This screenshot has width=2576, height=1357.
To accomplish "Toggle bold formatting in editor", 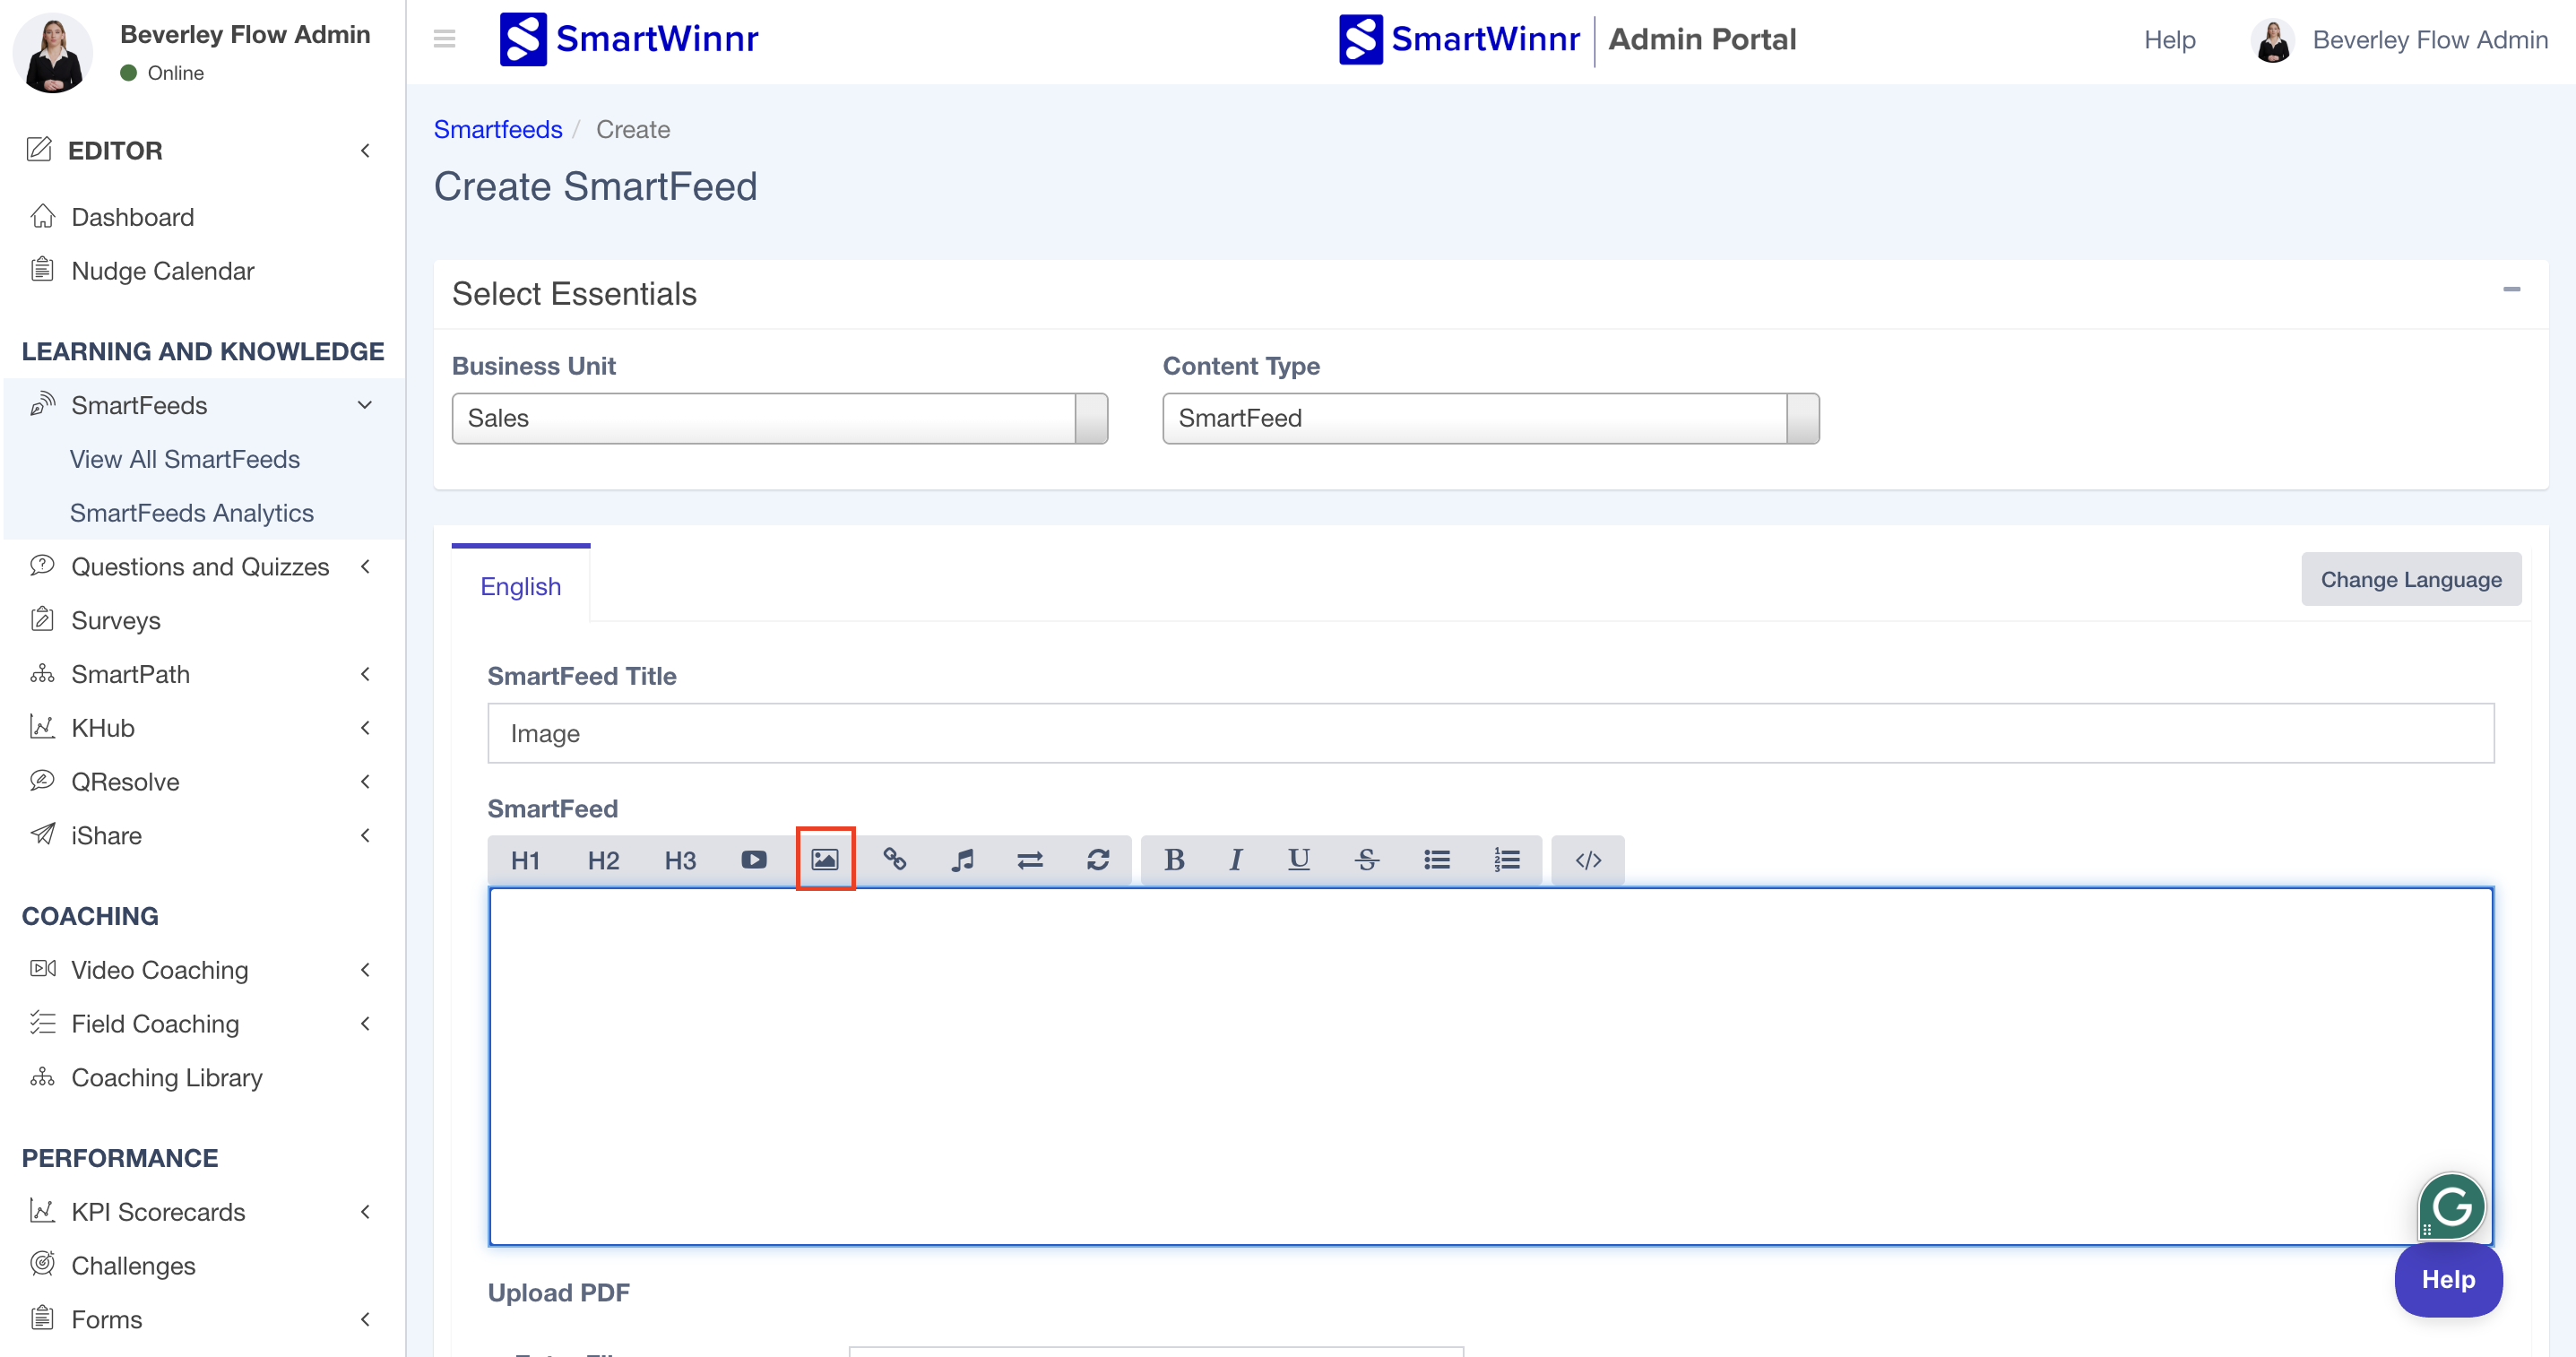I will pyautogui.click(x=1174, y=859).
